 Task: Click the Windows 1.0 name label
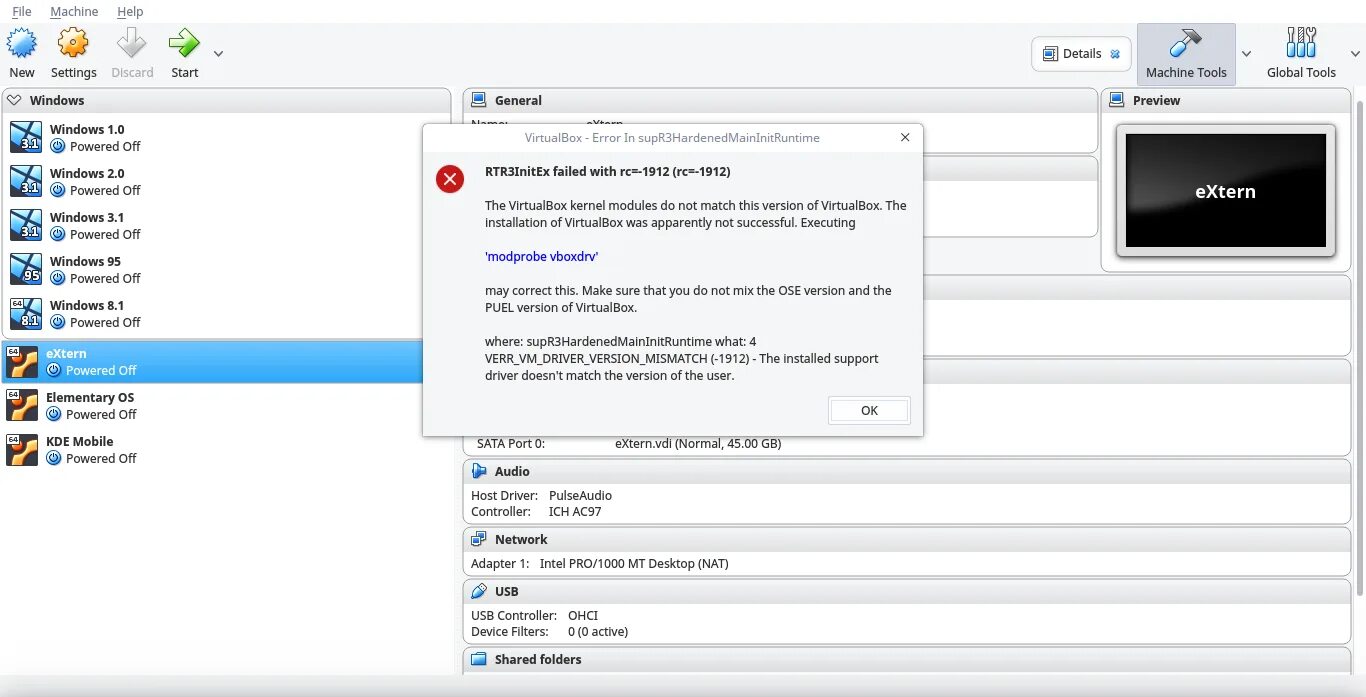[x=87, y=129]
